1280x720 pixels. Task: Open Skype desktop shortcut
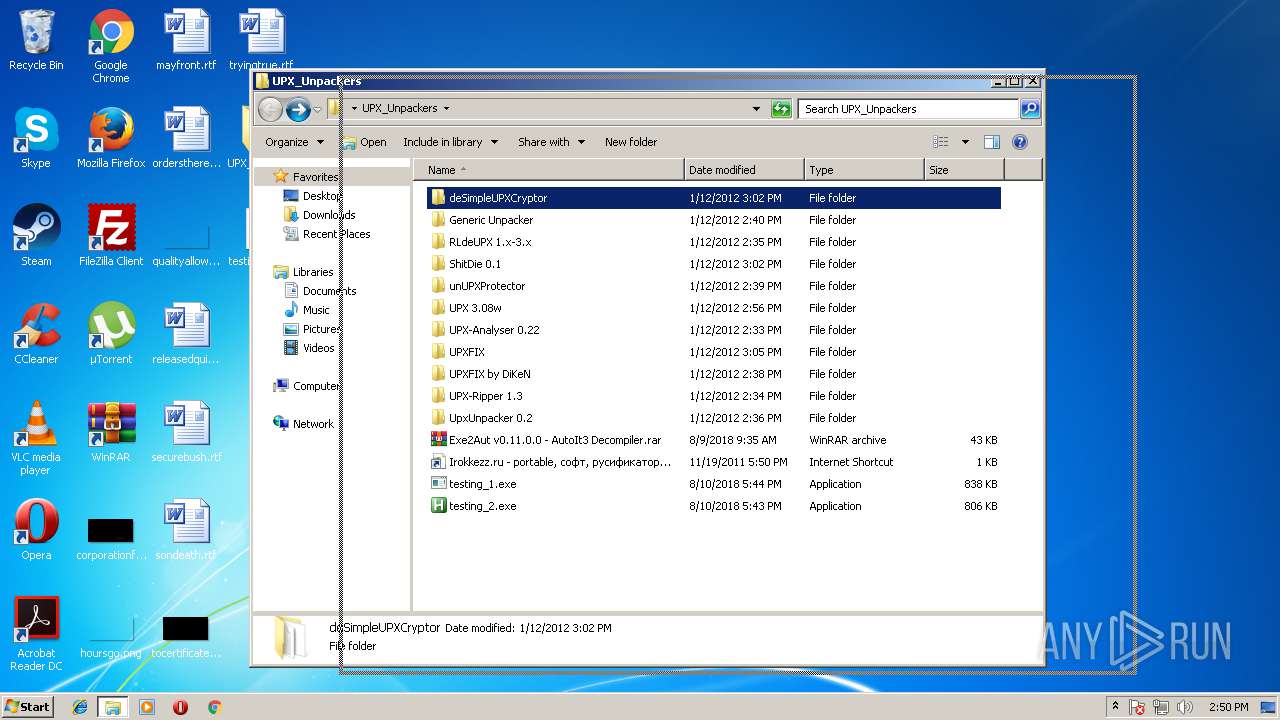click(36, 138)
